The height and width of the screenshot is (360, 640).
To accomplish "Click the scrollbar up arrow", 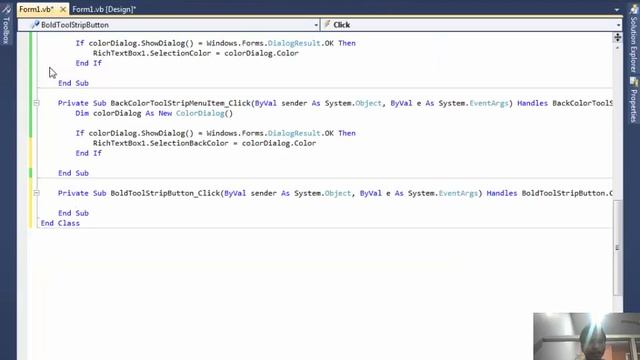I will 617,47.
